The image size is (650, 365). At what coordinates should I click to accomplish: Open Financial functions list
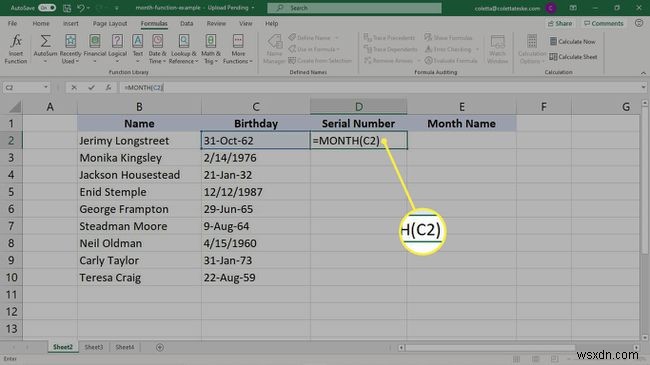95,49
